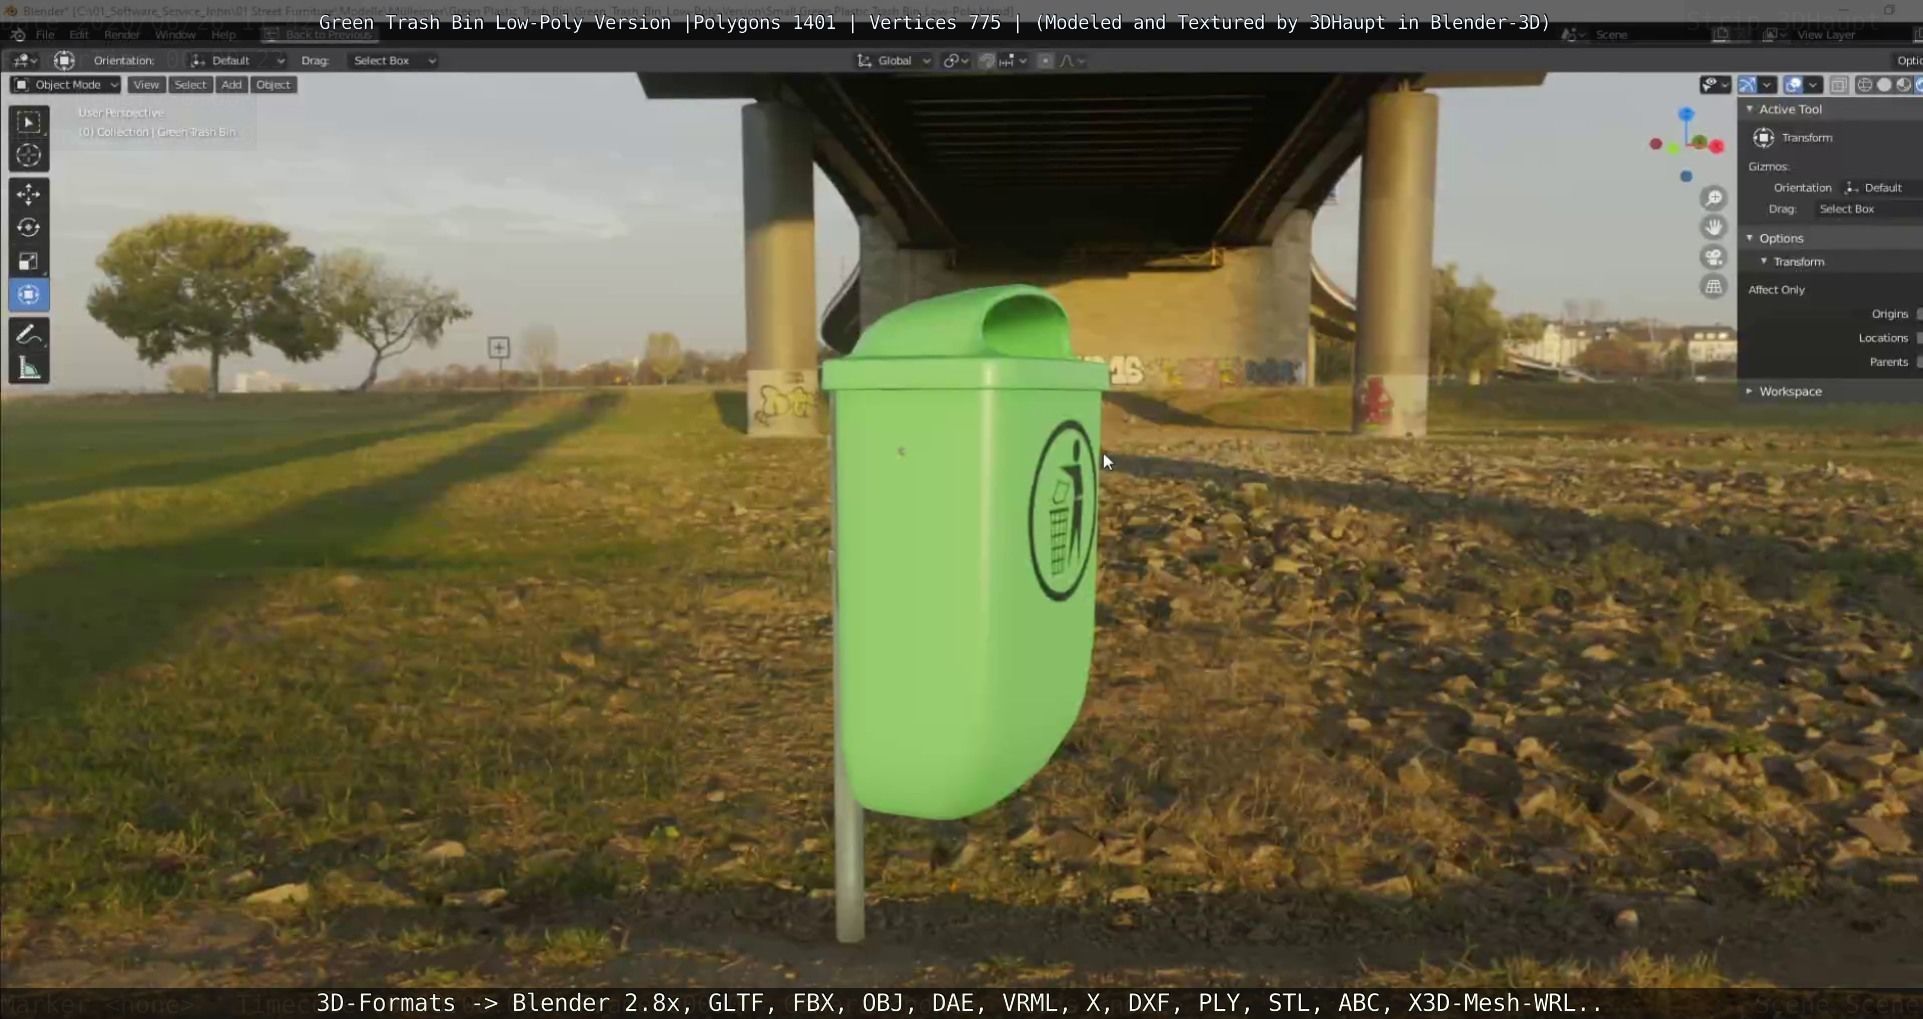Toggle proportional editing in header

(x=1045, y=61)
